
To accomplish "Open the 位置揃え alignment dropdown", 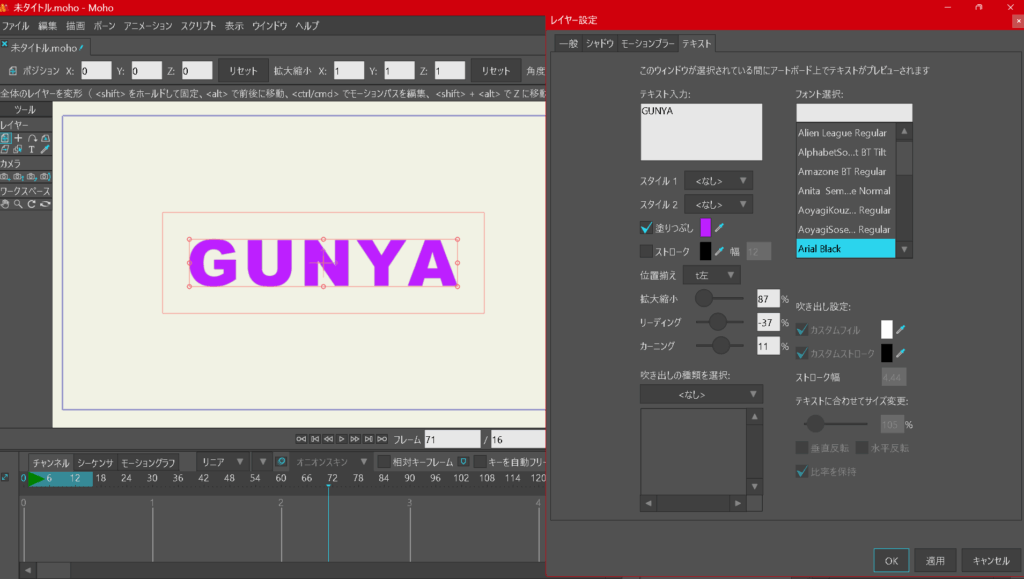I will click(711, 275).
